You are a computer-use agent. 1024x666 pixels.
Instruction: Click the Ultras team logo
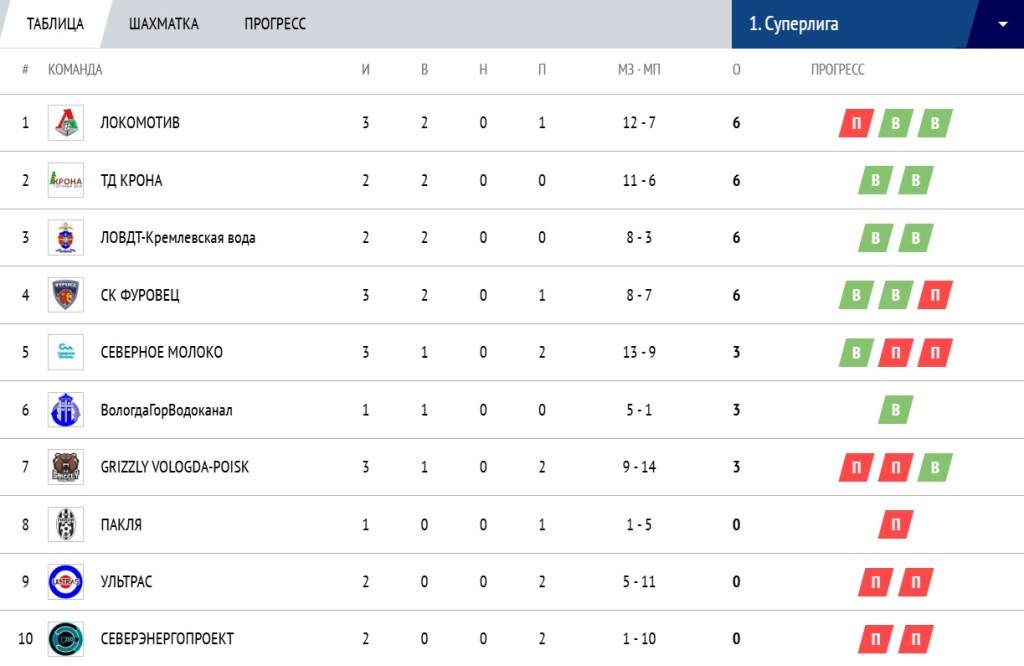[x=66, y=582]
